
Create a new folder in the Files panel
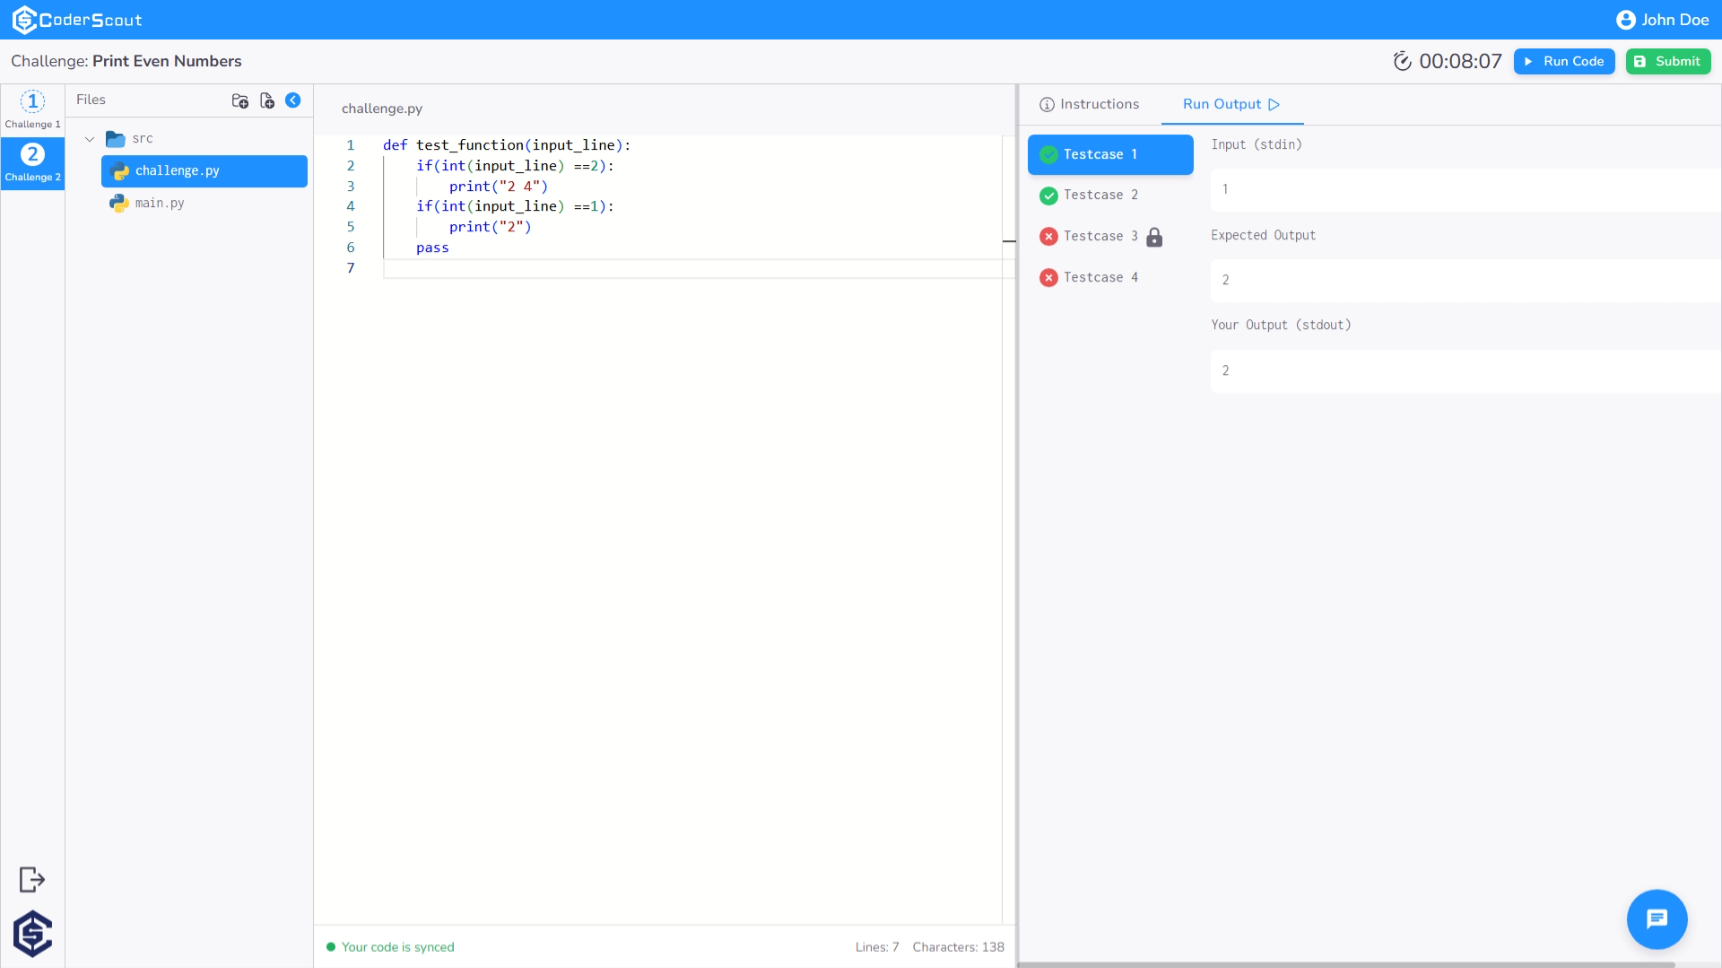(240, 100)
